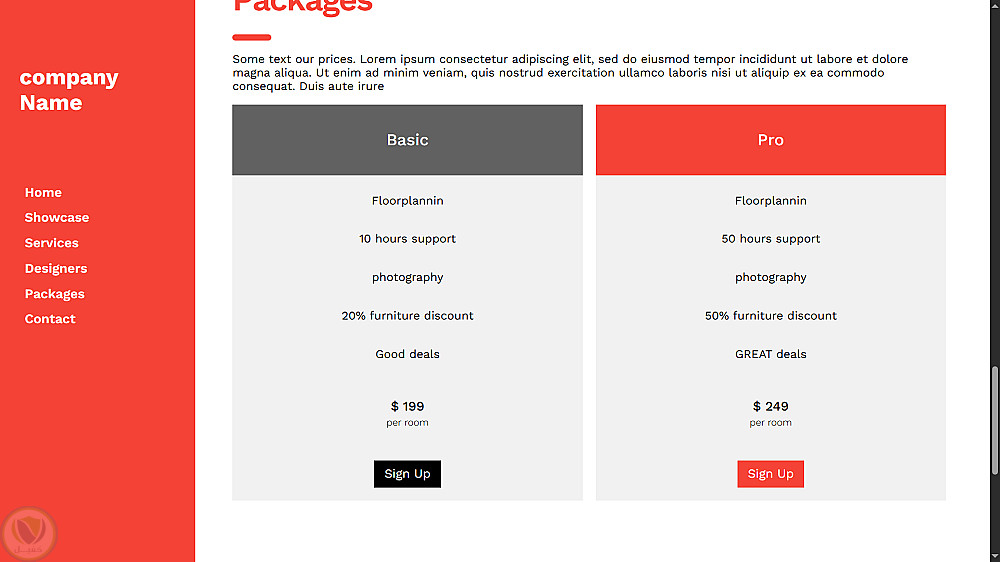This screenshot has width=1000, height=562.
Task: Click the company Name logo text
Action: 69,90
